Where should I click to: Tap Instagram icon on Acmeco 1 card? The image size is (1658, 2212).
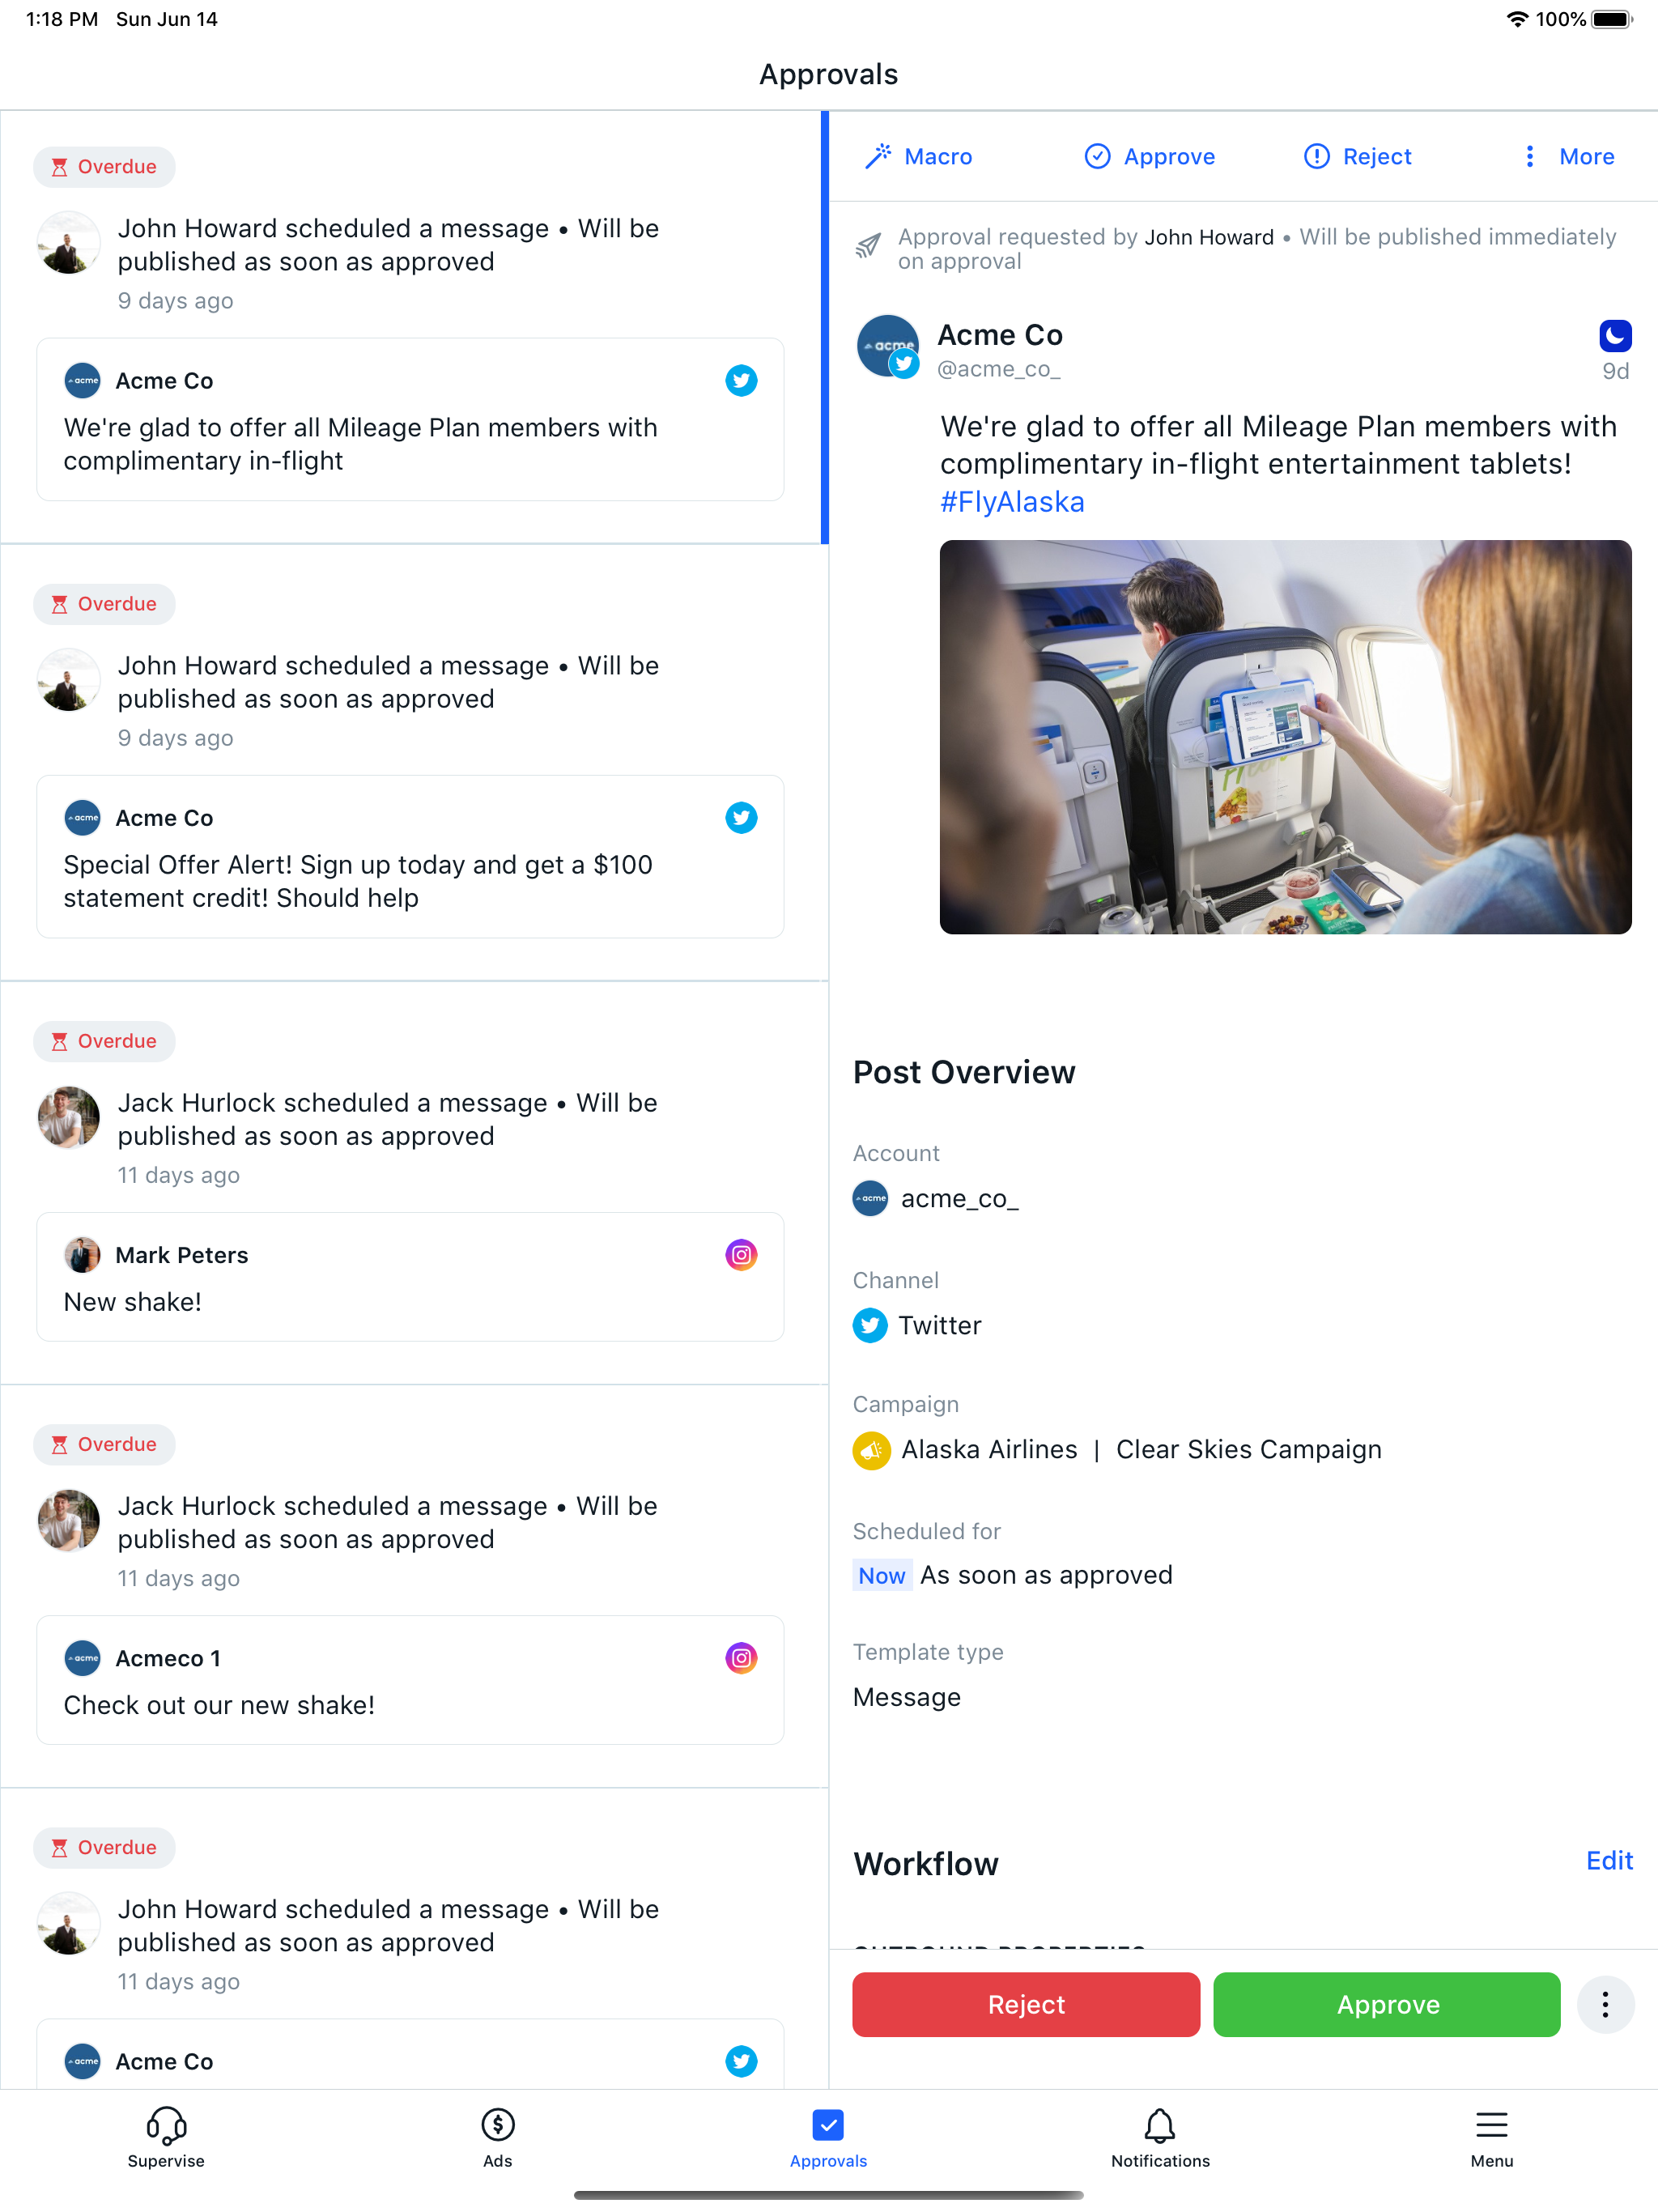[741, 1658]
